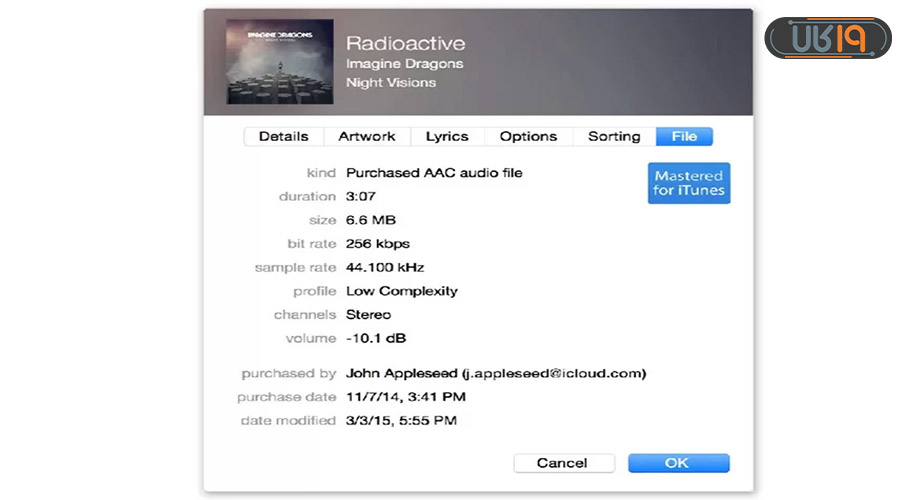Click the highlighted File tab
The width and height of the screenshot is (900, 500).
(x=684, y=136)
